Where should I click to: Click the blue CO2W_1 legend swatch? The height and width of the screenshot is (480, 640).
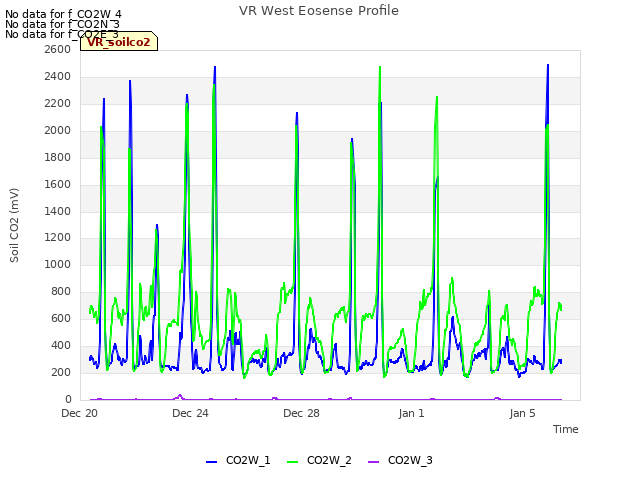point(211,461)
